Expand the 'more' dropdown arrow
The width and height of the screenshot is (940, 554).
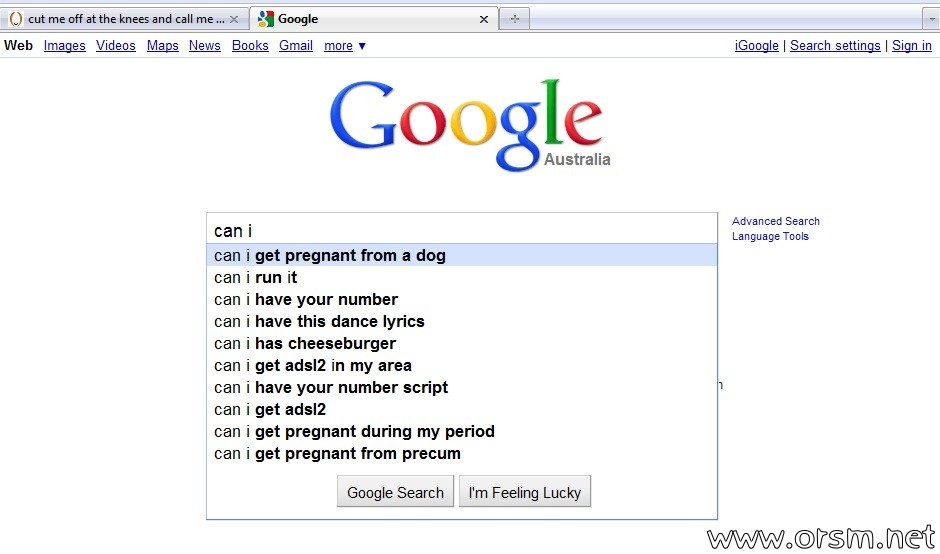[x=361, y=46]
